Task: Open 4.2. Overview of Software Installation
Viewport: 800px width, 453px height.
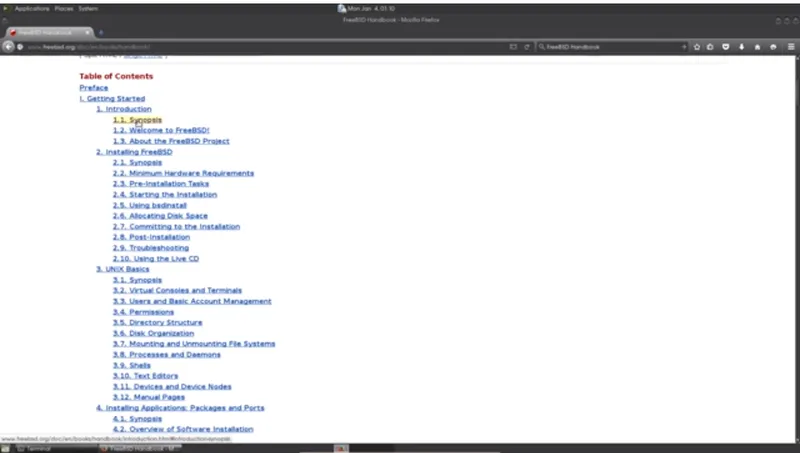Action: tap(183, 430)
